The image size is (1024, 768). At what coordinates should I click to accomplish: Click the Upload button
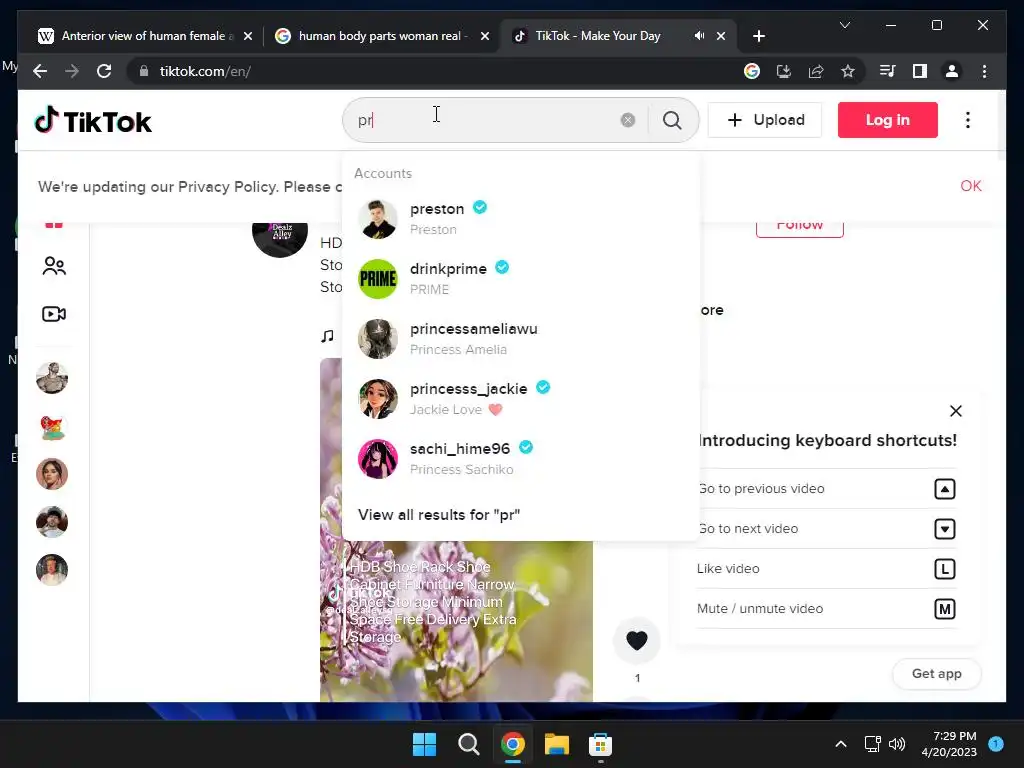[x=765, y=120]
